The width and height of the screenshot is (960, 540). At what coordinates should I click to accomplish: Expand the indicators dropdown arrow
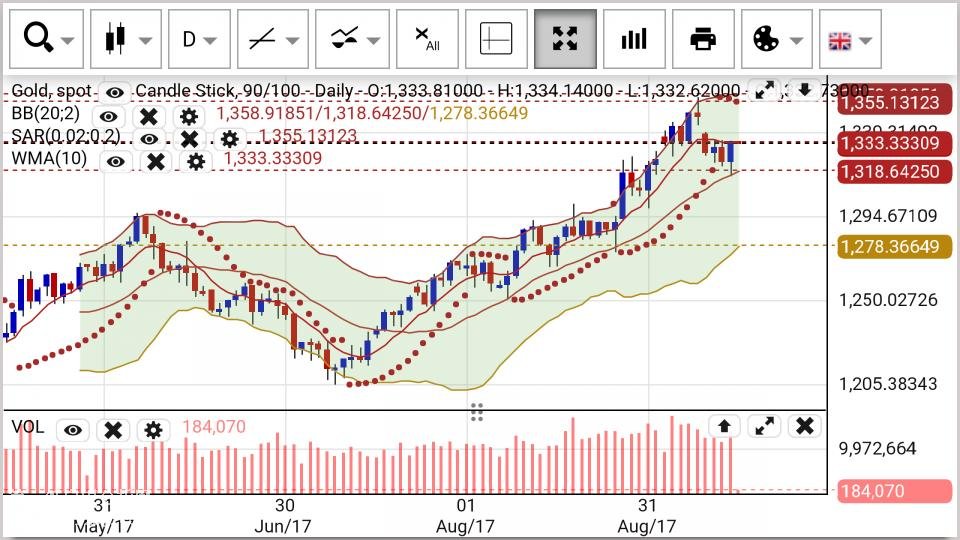pyautogui.click(x=373, y=41)
